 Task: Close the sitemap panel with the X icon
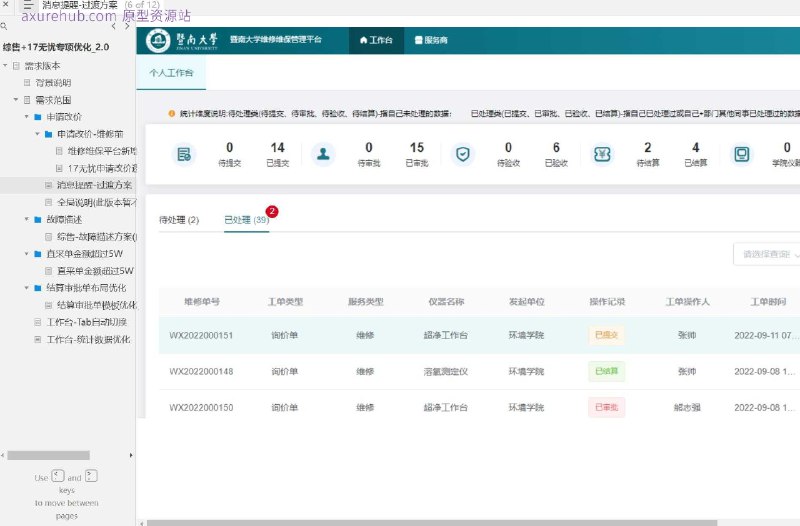click(6, 4)
